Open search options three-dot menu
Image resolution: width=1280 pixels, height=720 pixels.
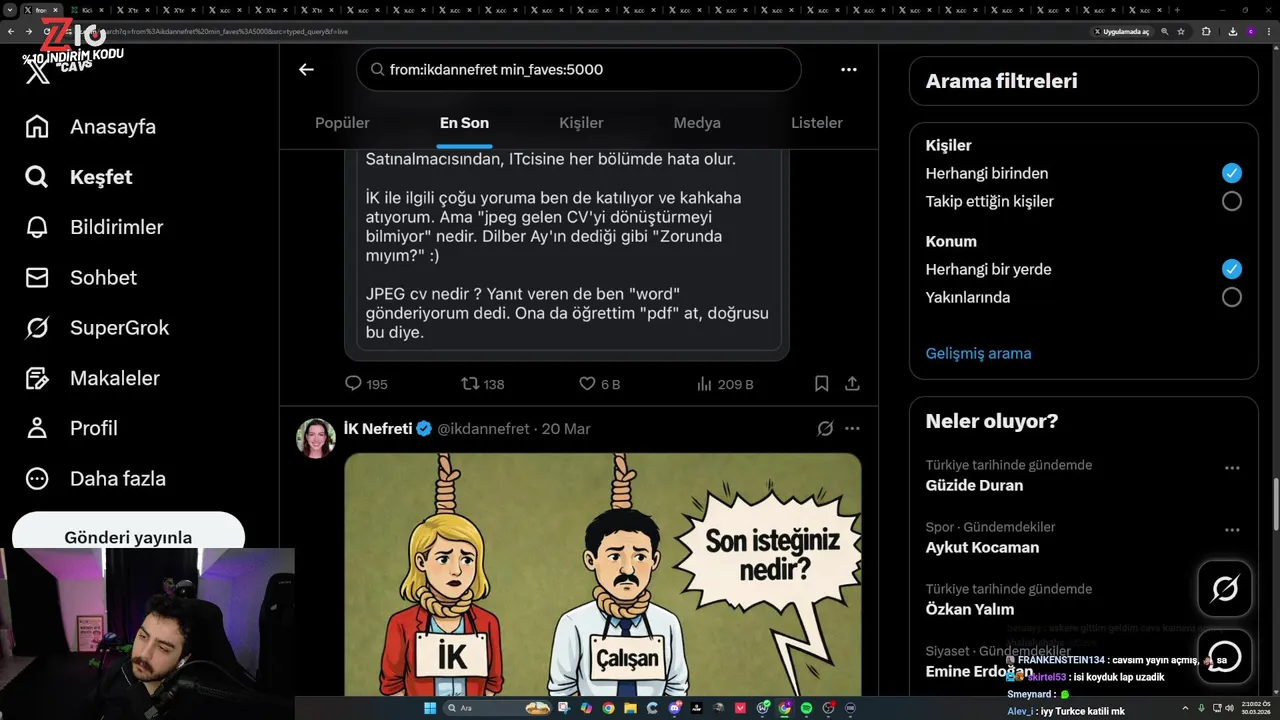(848, 70)
